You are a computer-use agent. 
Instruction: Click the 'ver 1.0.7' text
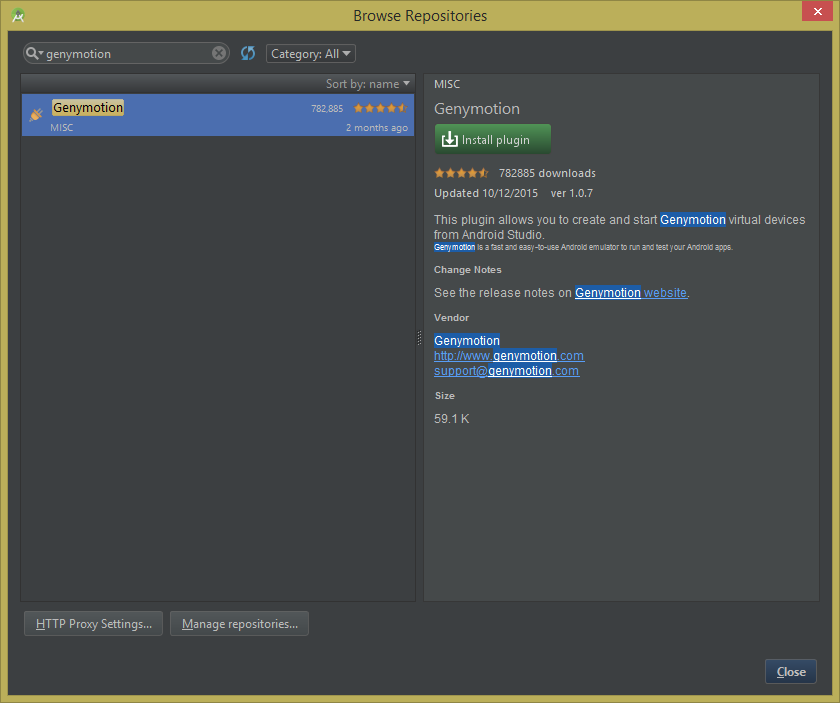point(572,193)
